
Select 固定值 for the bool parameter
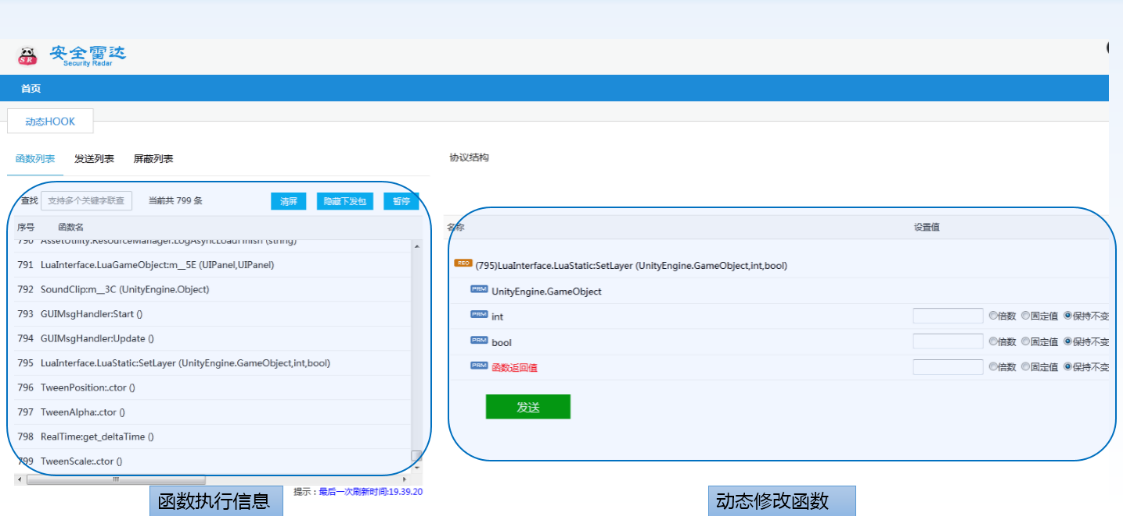(x=1026, y=341)
